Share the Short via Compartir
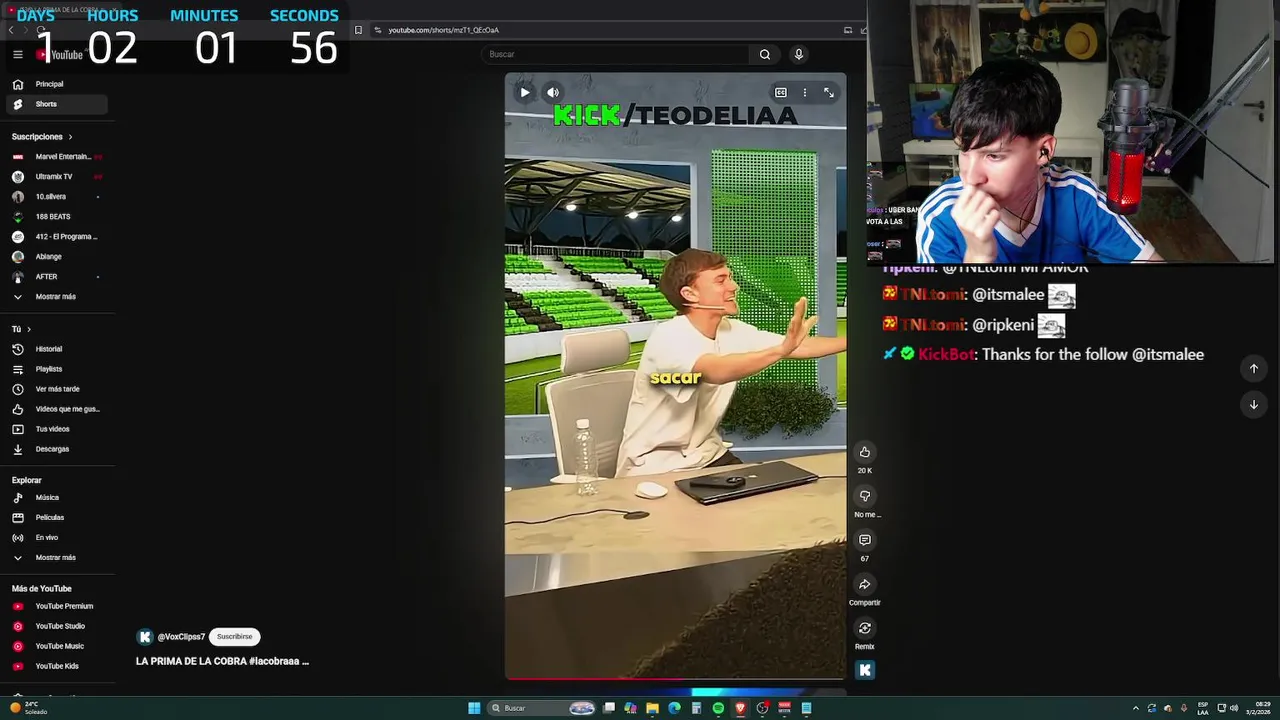1280x720 pixels. pos(865,584)
